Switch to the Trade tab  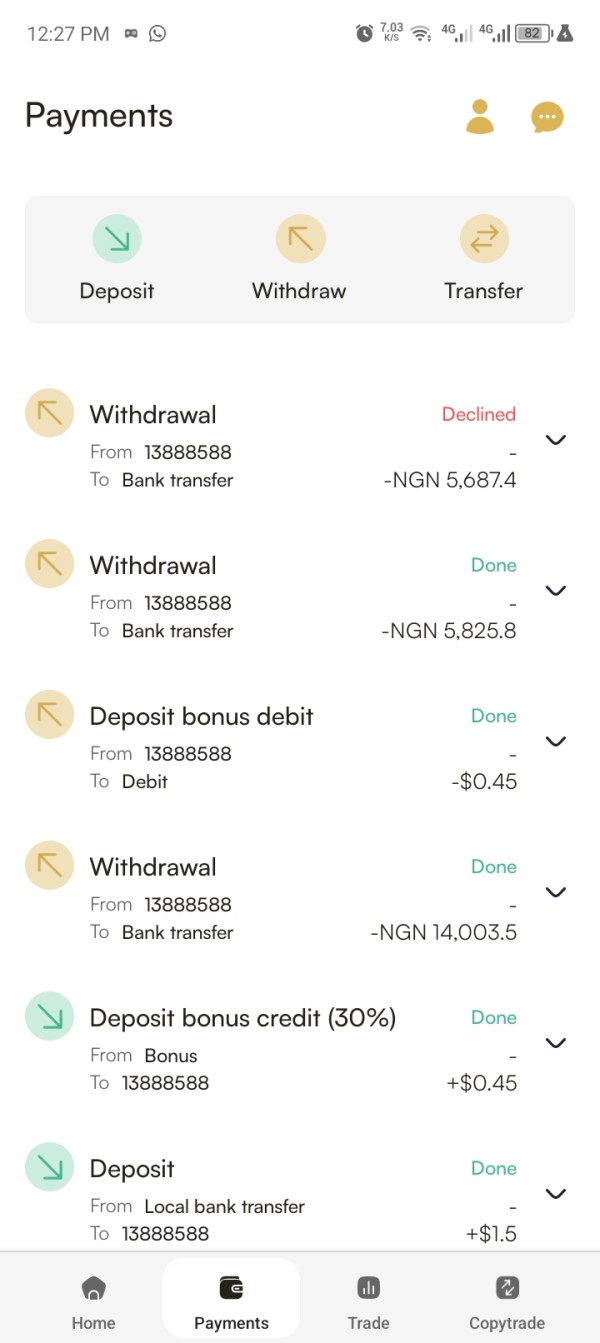tap(368, 1300)
